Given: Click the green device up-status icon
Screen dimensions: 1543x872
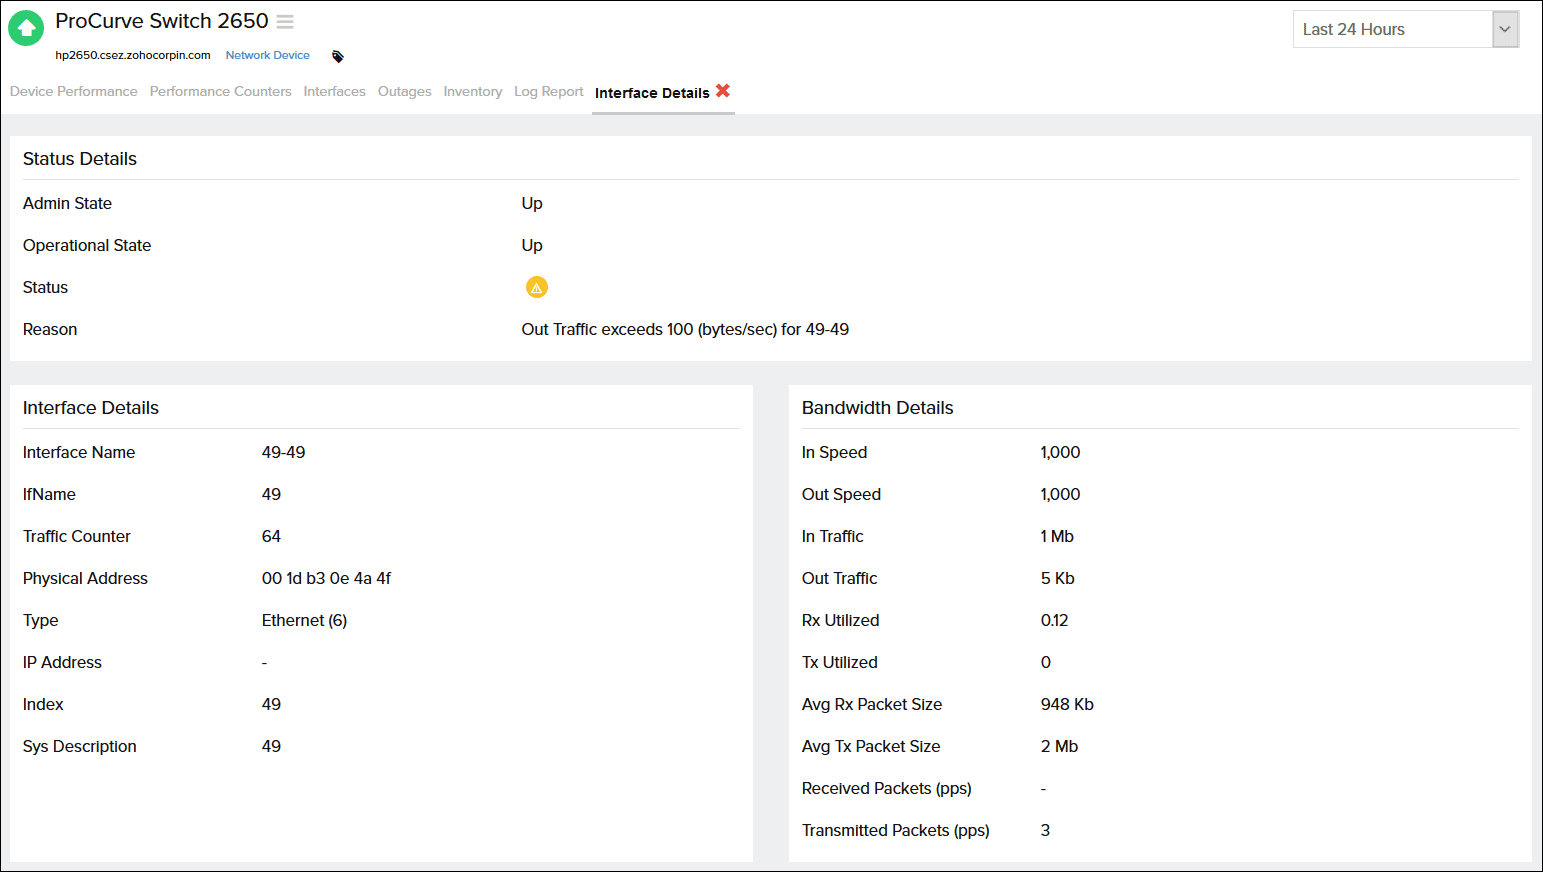Looking at the screenshot, I should pos(26,28).
